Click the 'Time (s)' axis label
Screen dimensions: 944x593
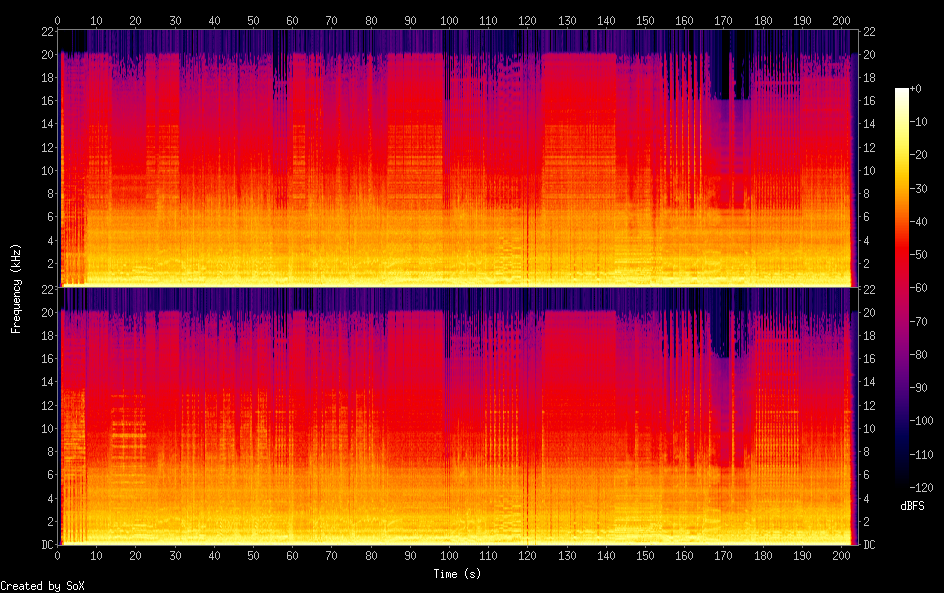pos(457,574)
